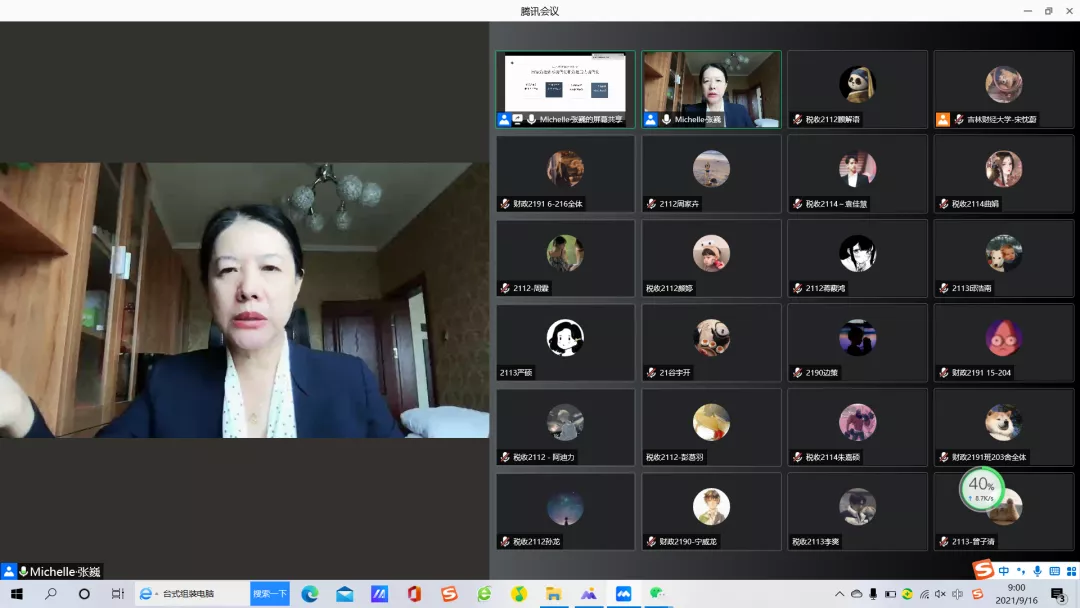Open File Explorer from taskbar
Screen dimensions: 1080x608
click(x=553, y=594)
